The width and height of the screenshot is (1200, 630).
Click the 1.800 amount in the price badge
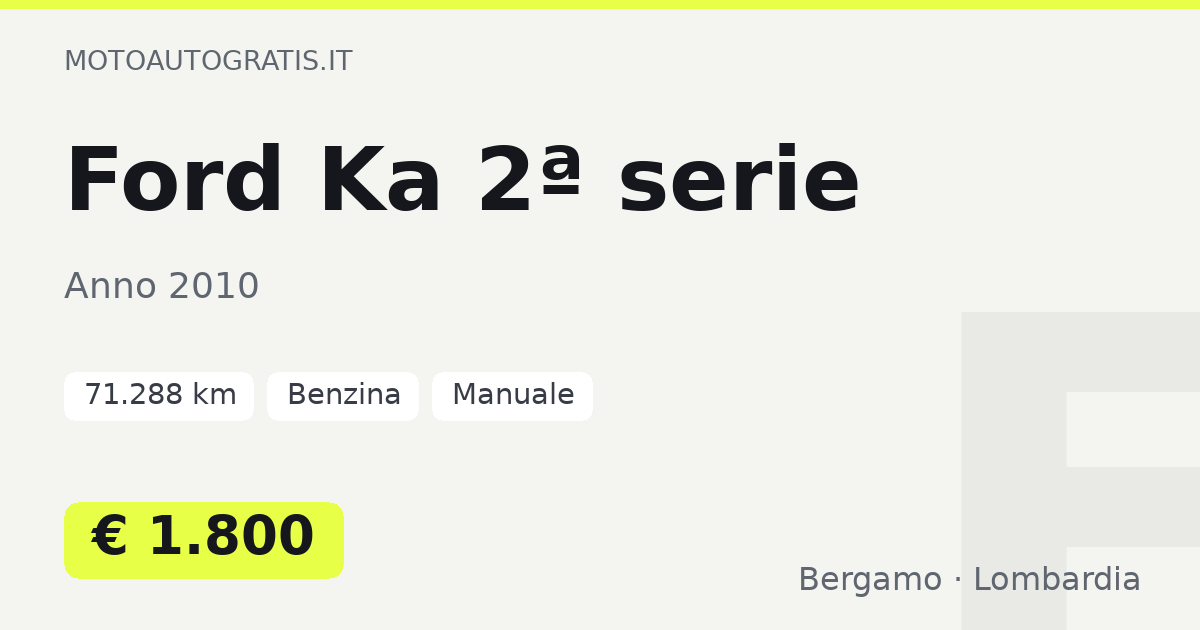click(x=231, y=538)
